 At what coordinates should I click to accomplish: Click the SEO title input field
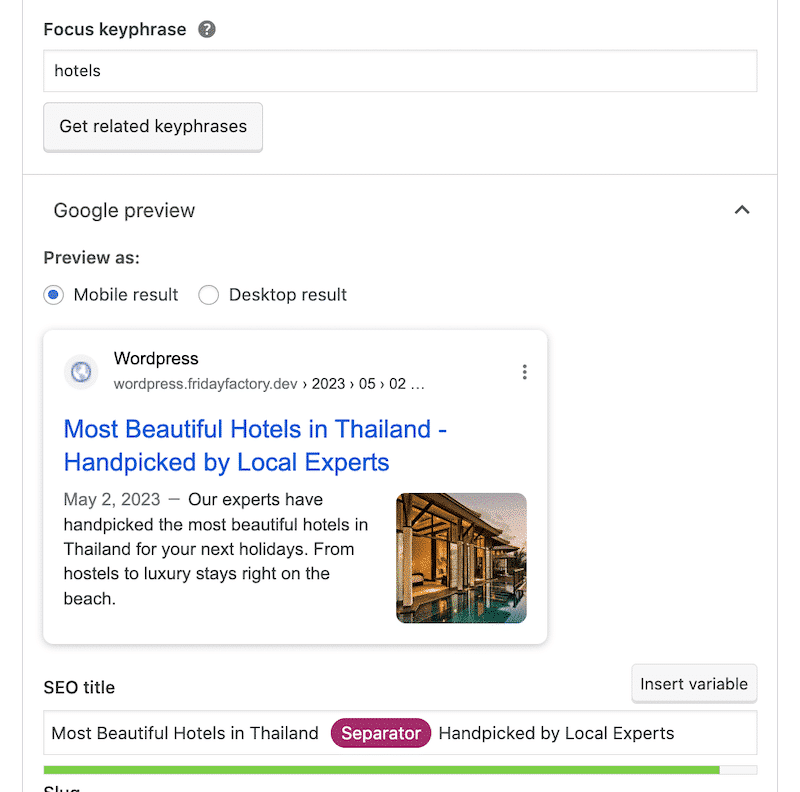(x=400, y=733)
